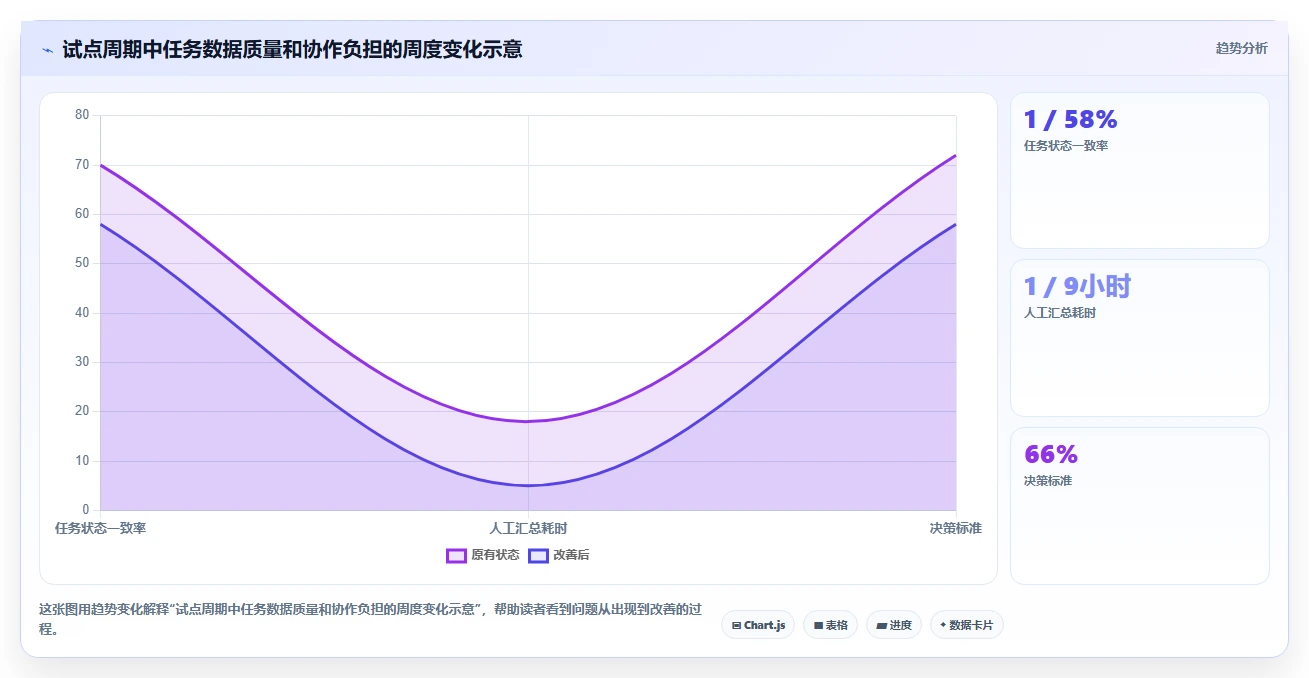Click the 改善后 minimum point at 人工汇总耗时
This screenshot has width=1309, height=678.
[528, 485]
